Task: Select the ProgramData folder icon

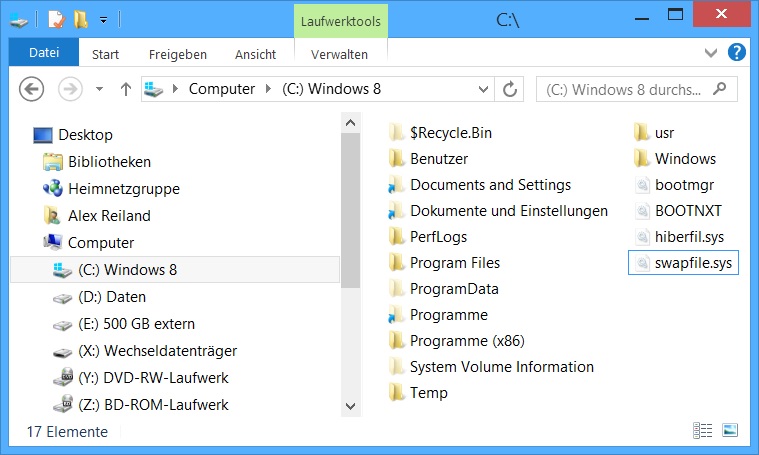Action: (396, 288)
